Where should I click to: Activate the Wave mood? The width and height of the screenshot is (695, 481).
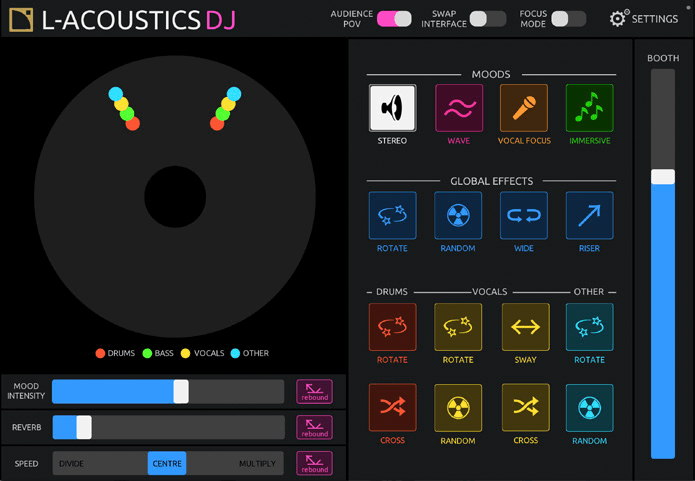click(x=458, y=108)
